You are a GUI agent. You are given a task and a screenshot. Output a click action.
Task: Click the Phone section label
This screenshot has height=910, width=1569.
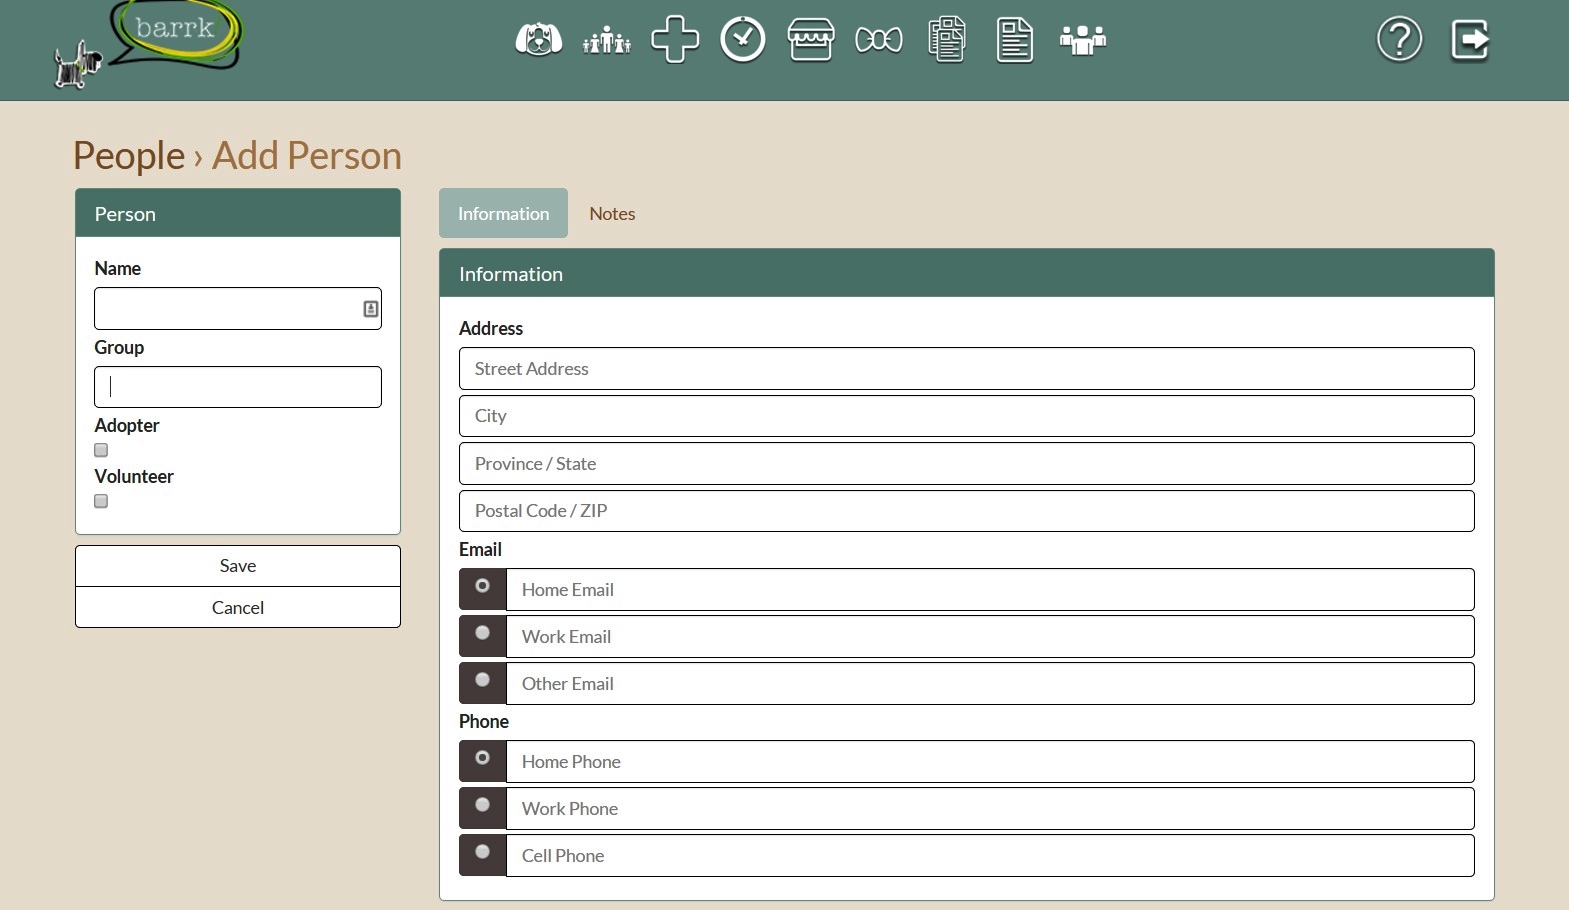coord(484,721)
